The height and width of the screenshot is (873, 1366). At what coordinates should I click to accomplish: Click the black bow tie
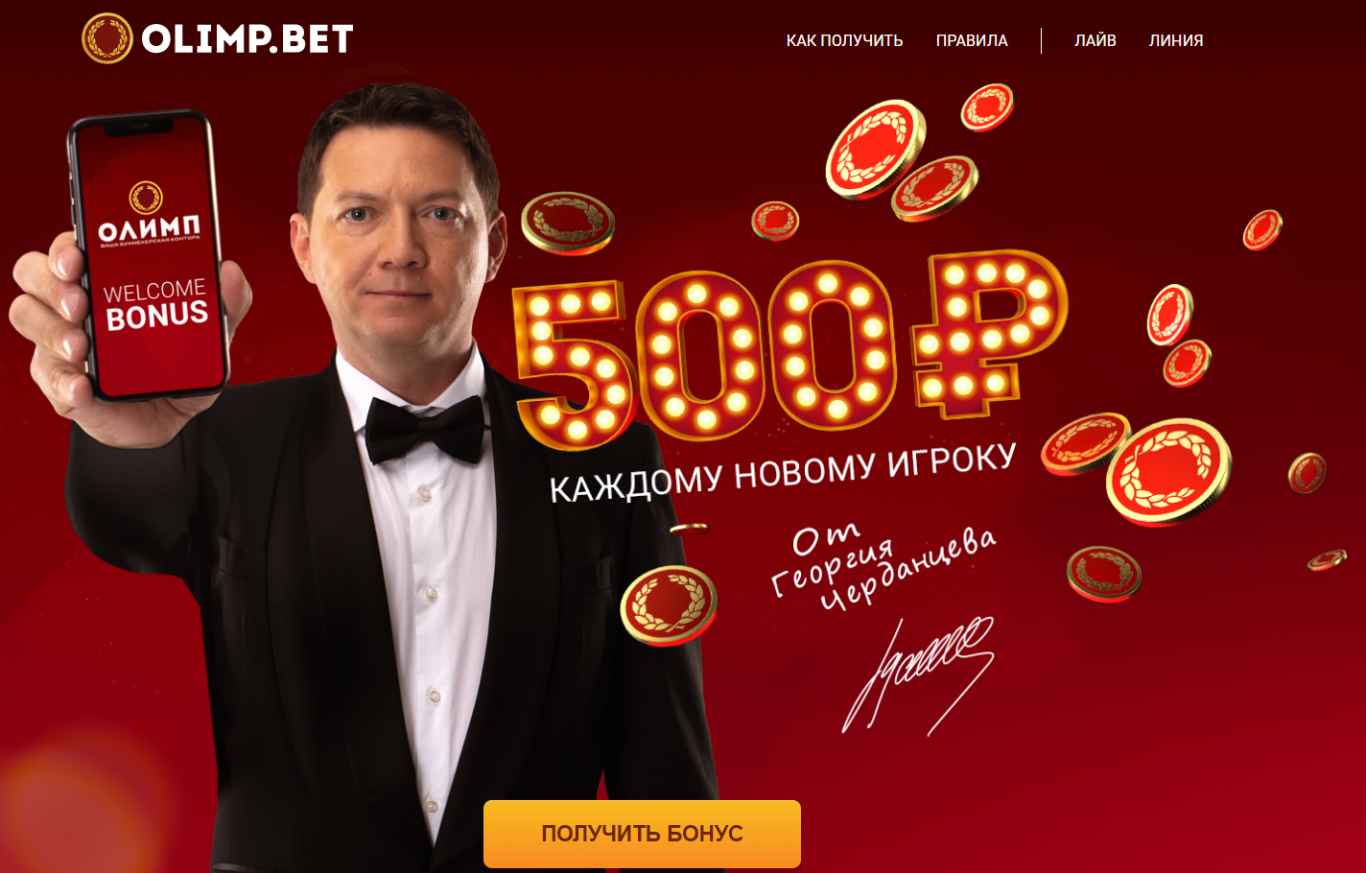point(424,429)
